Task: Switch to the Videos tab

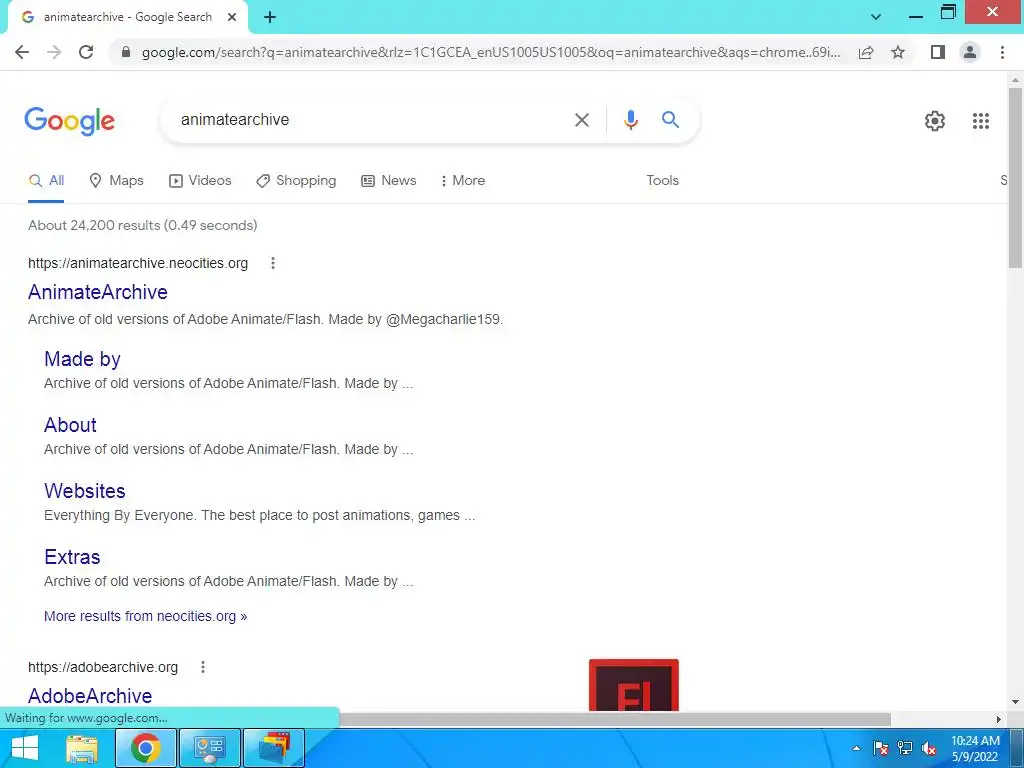Action: point(200,181)
